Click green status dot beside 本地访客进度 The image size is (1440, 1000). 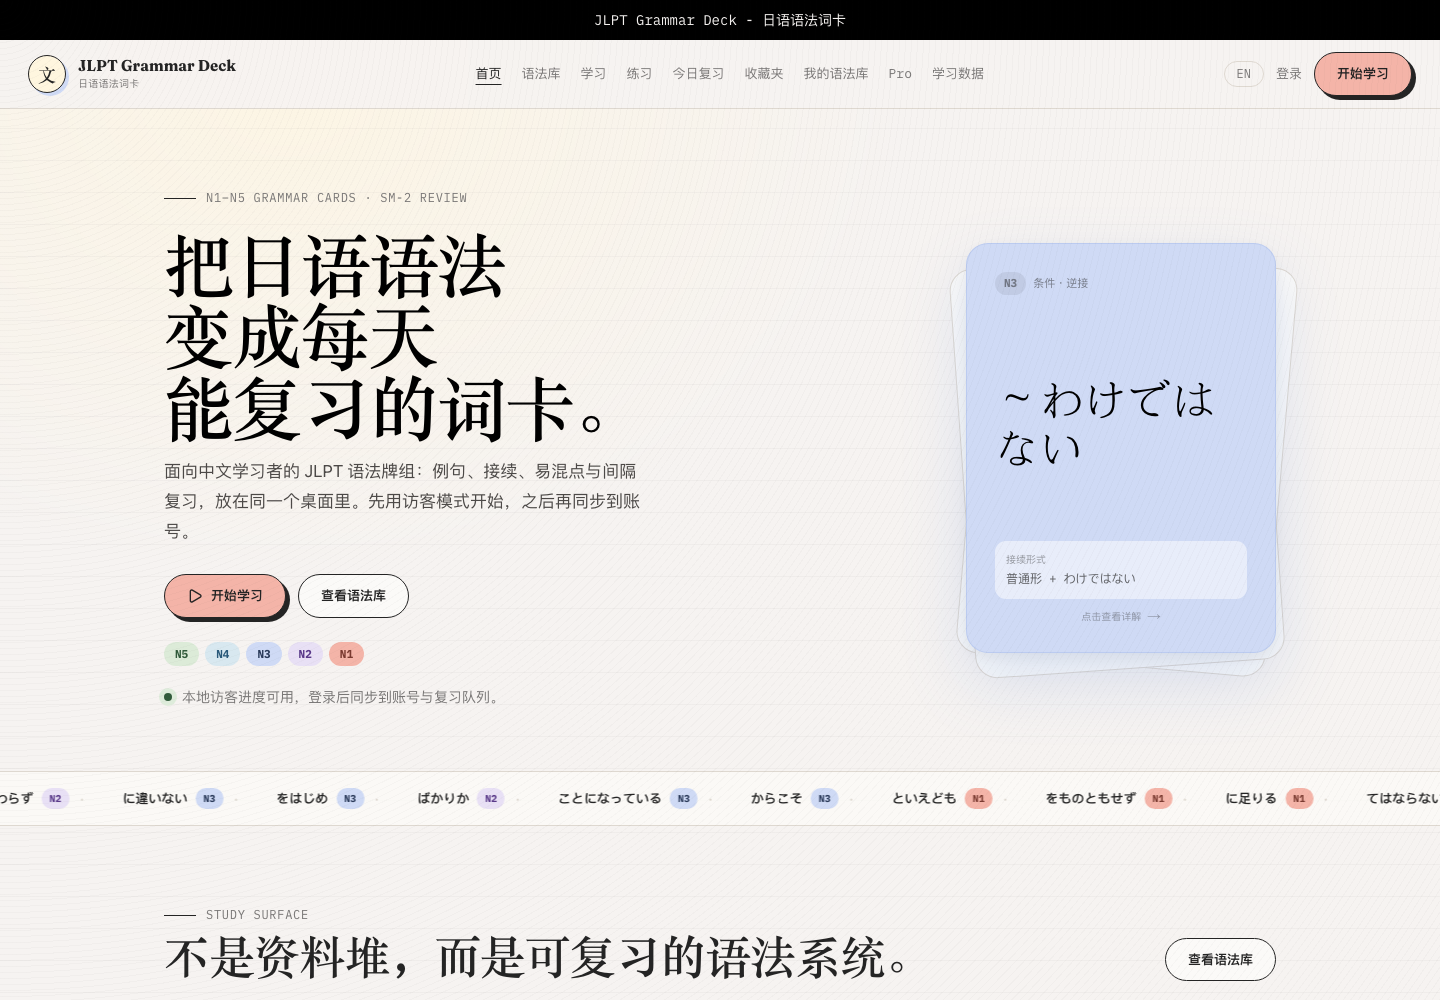(x=168, y=697)
